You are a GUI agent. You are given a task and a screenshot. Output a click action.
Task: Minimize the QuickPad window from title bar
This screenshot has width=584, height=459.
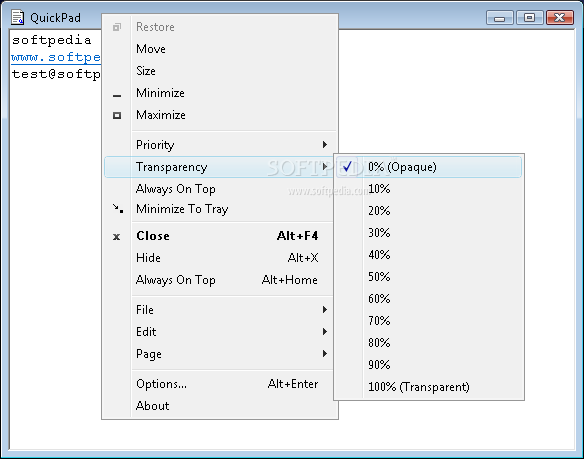click(x=500, y=18)
